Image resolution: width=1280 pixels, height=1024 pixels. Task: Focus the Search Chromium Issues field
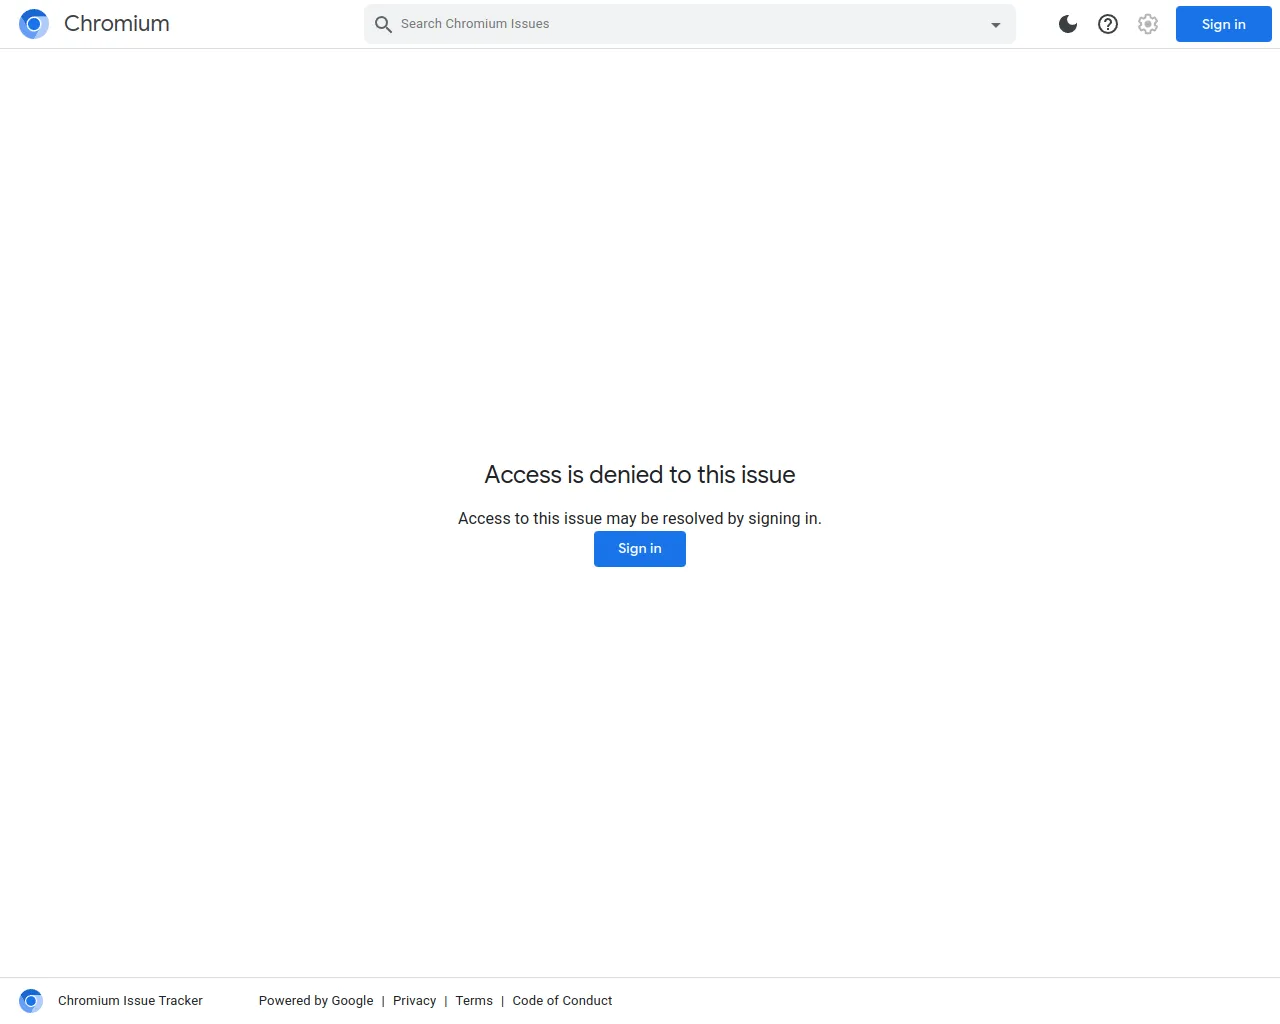click(690, 24)
